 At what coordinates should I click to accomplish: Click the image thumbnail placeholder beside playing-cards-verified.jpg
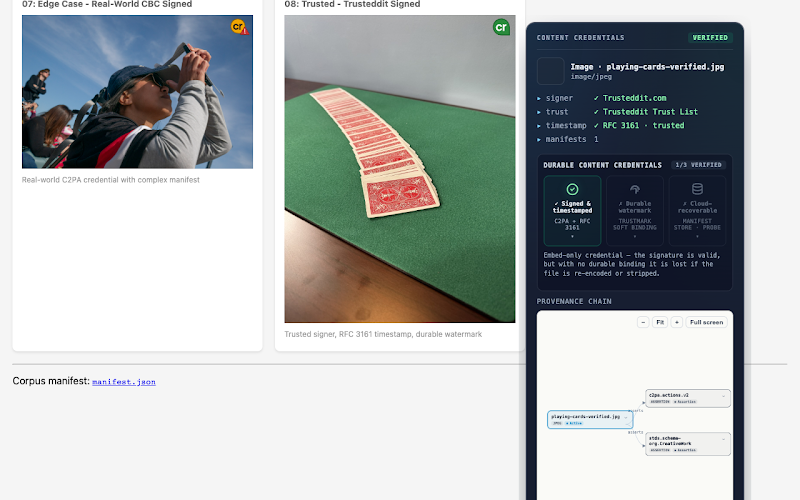551,71
